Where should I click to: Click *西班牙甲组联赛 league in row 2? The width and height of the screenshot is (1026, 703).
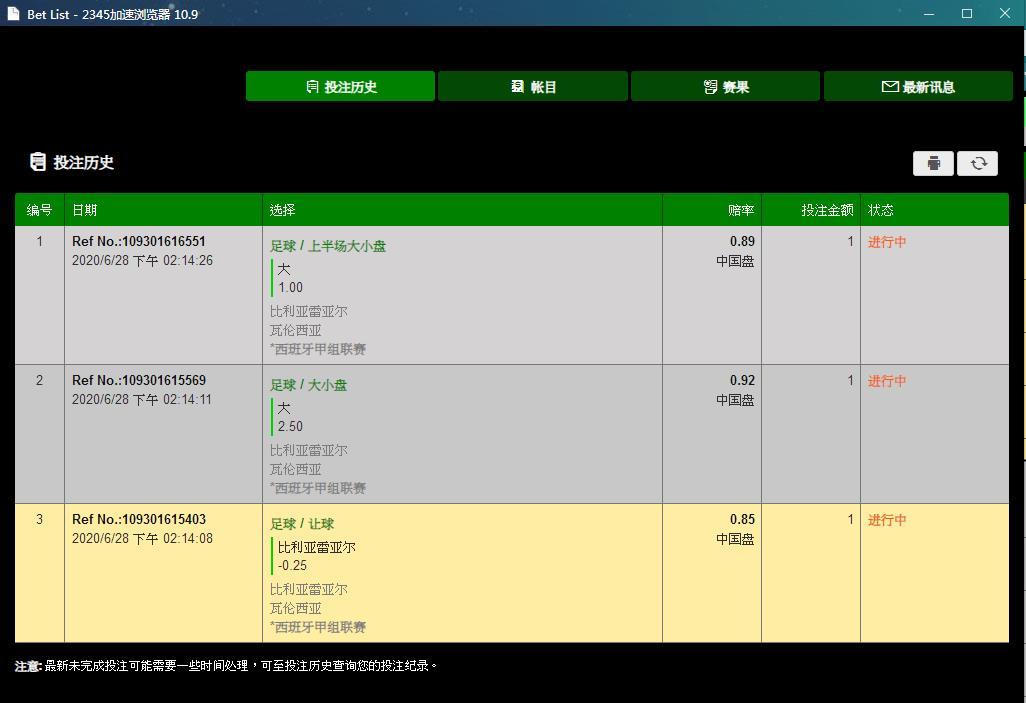(x=317, y=488)
